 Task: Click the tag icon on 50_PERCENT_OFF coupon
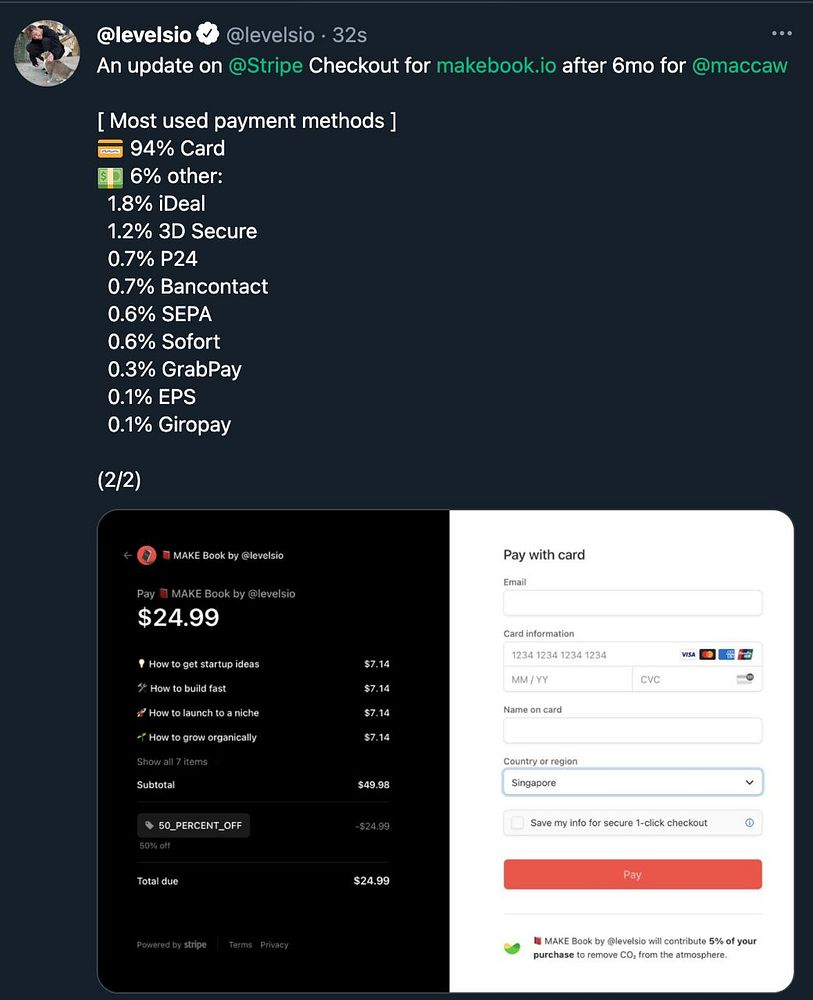tap(149, 825)
